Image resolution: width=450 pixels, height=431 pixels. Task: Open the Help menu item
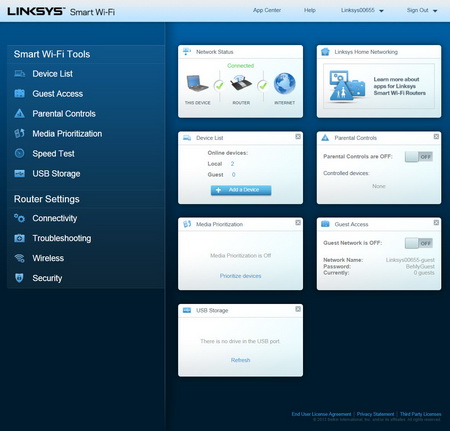click(x=310, y=10)
